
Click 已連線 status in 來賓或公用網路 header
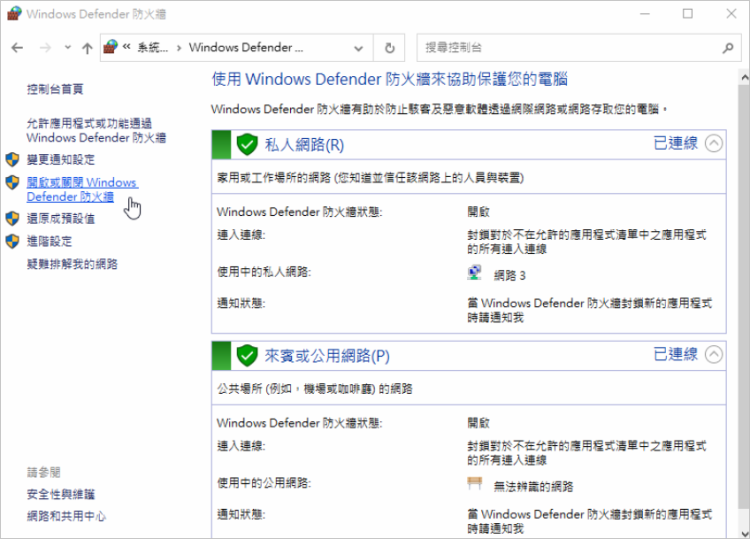(676, 354)
